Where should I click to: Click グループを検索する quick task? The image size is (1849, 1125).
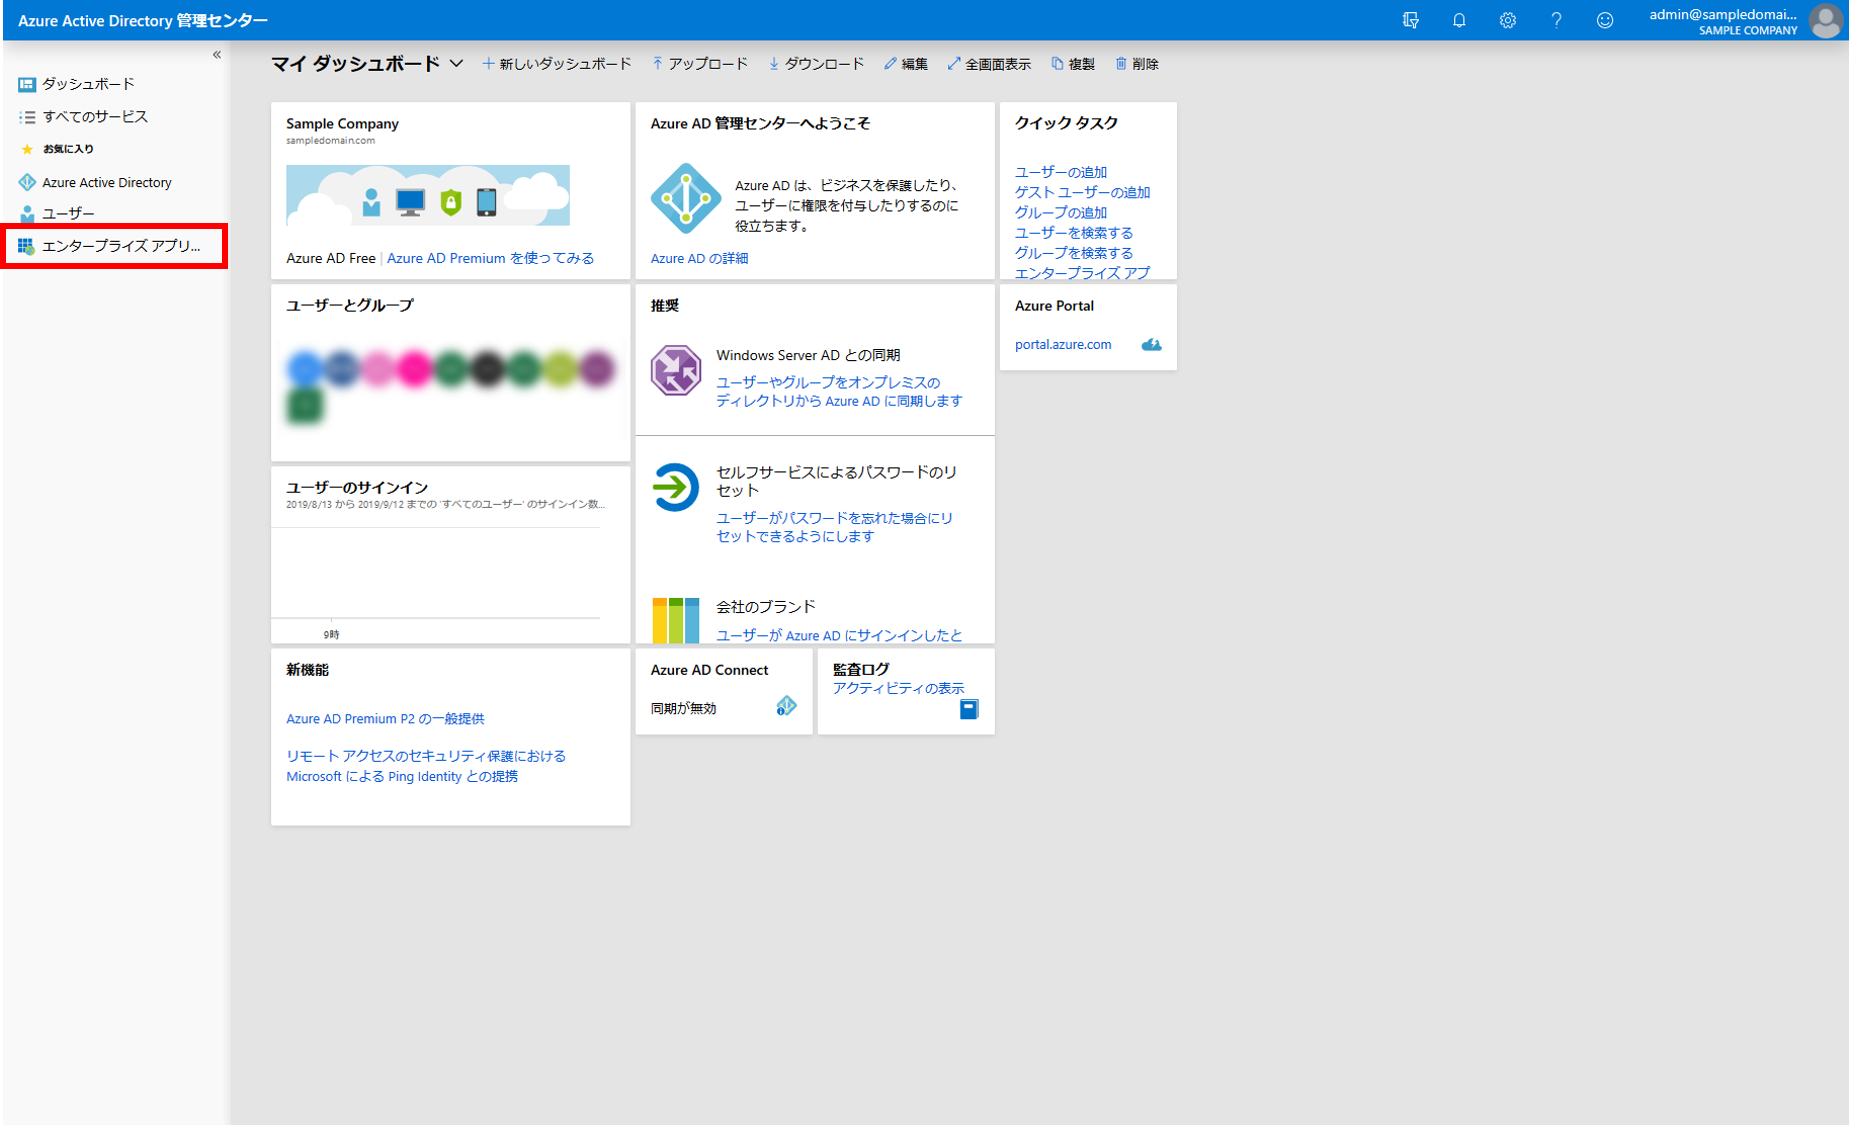(x=1074, y=252)
